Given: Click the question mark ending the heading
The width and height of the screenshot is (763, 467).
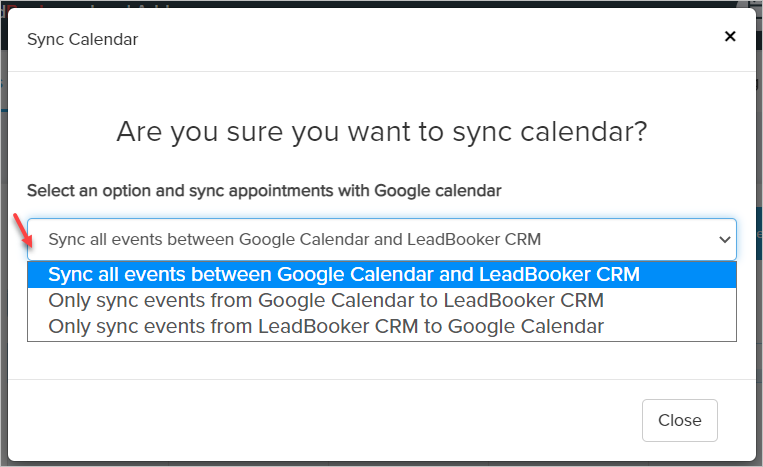Looking at the screenshot, I should 640,131.
